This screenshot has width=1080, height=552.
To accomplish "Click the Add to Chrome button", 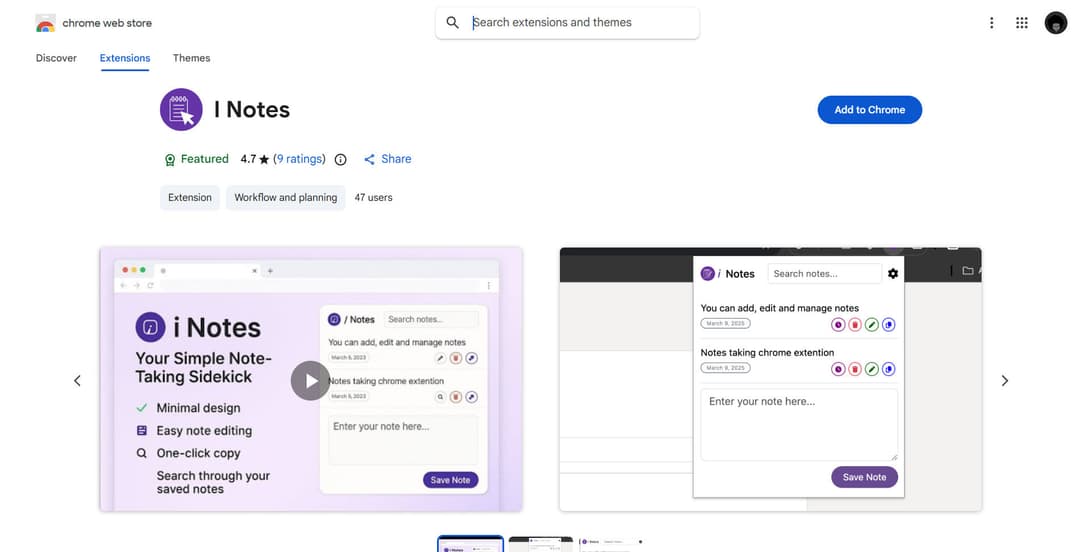I will pos(869,110).
